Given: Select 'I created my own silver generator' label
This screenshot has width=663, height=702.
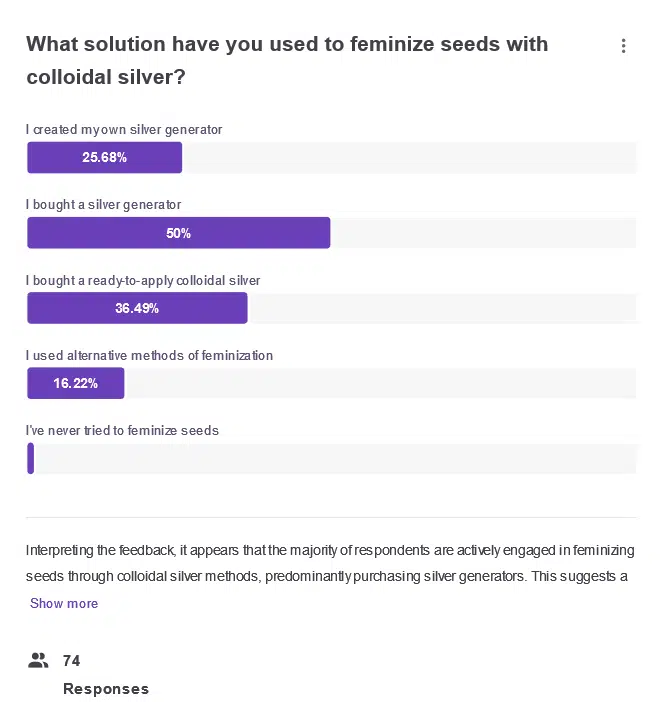Looking at the screenshot, I should [124, 130].
